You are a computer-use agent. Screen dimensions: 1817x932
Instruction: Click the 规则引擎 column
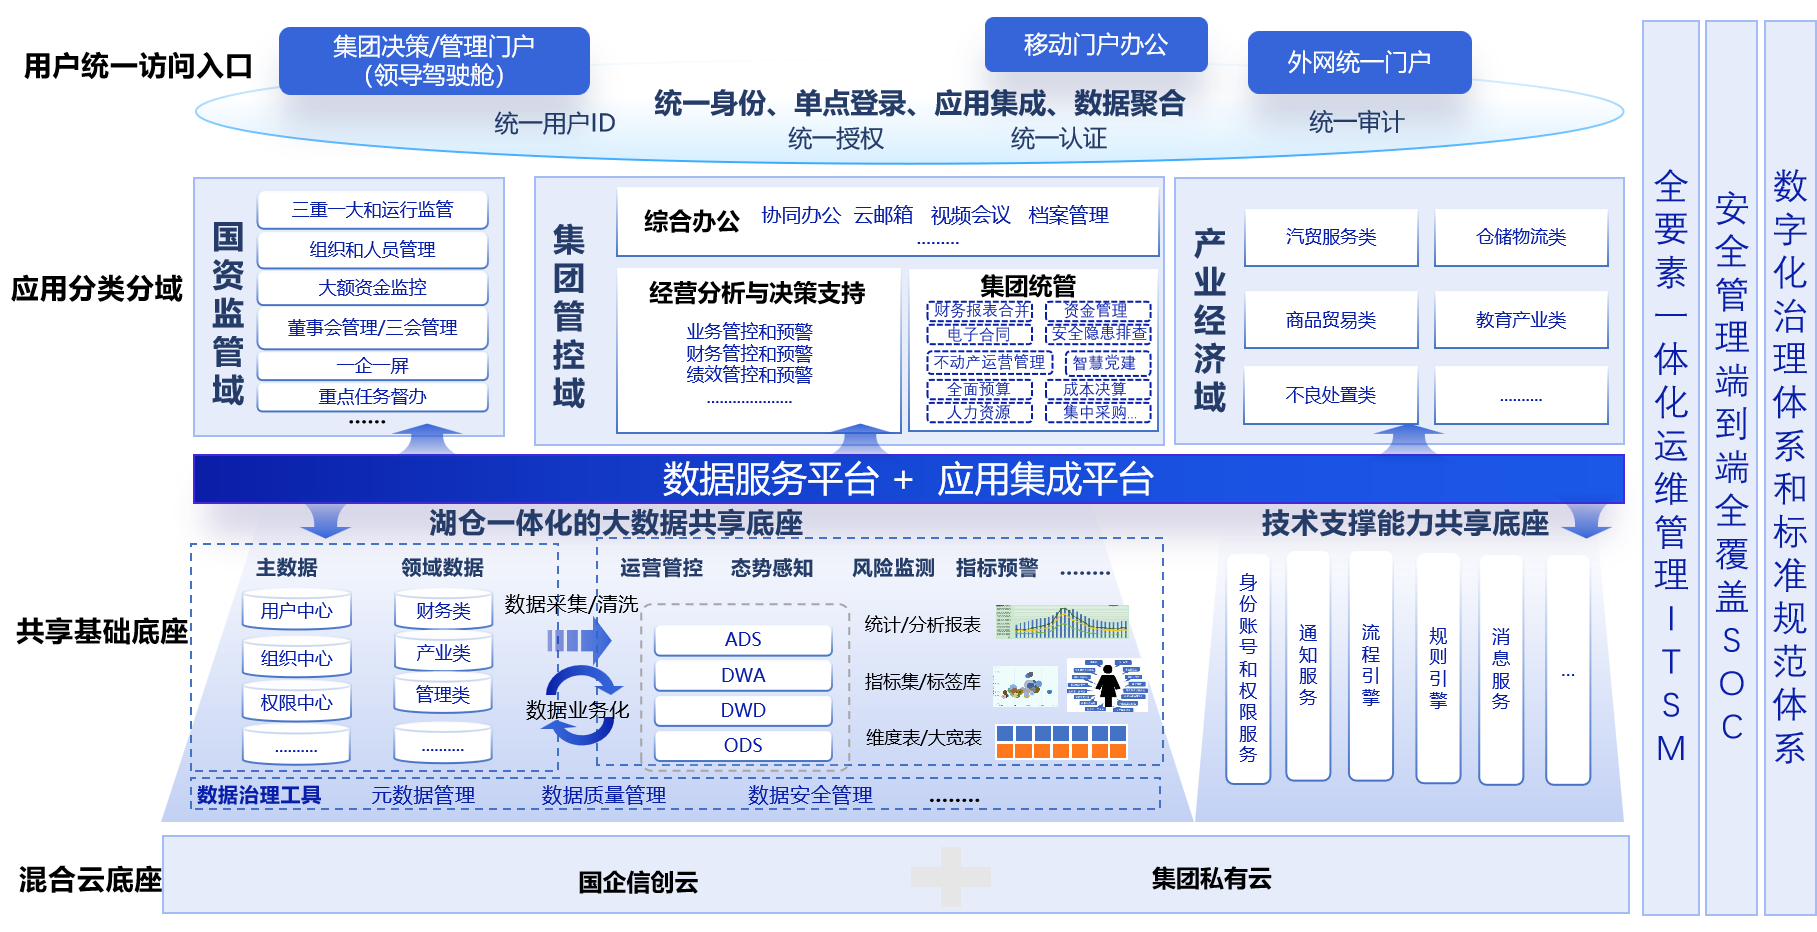click(1438, 668)
